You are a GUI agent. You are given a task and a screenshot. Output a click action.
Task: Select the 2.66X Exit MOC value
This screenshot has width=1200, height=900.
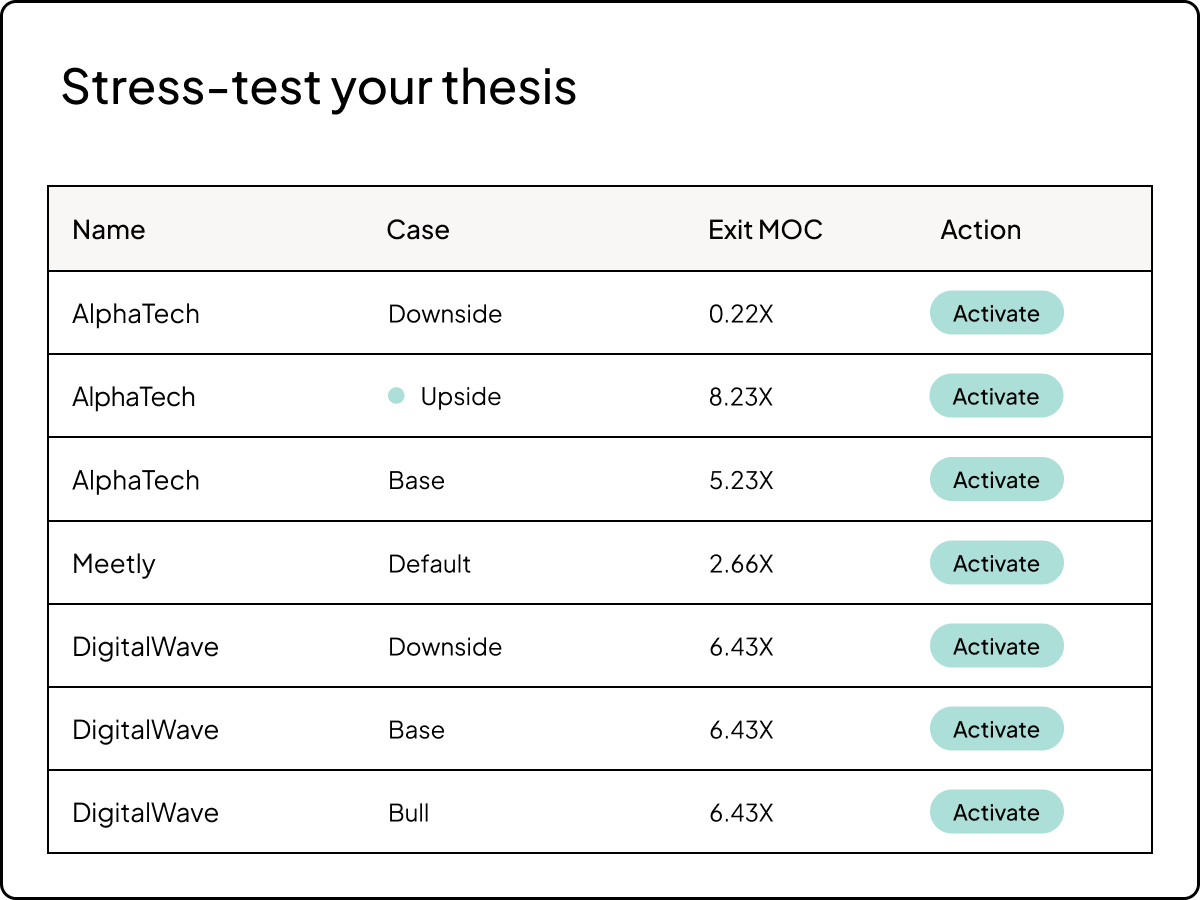pyautogui.click(x=741, y=564)
